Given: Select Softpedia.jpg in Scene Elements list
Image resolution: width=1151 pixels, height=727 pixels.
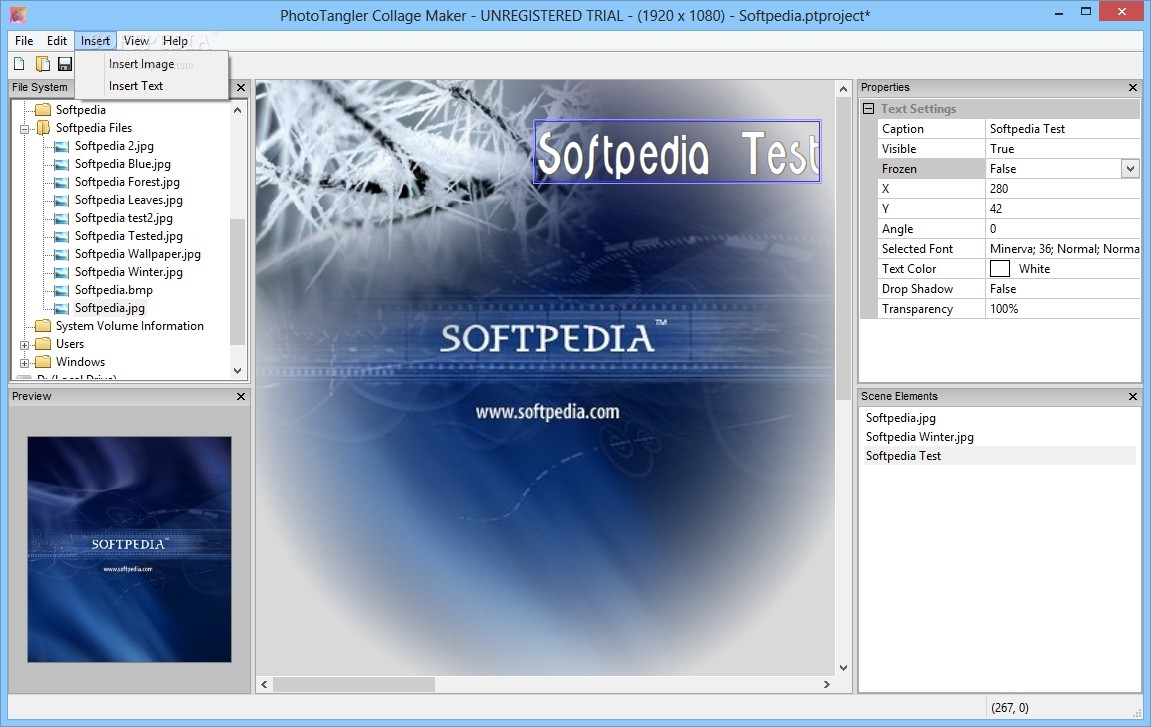Looking at the screenshot, I should (900, 418).
